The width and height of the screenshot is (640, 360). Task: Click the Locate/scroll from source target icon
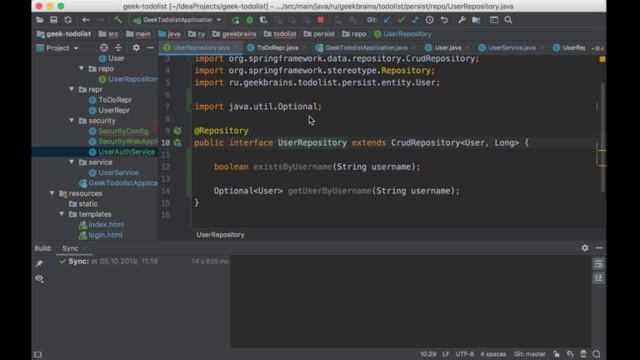104,48
